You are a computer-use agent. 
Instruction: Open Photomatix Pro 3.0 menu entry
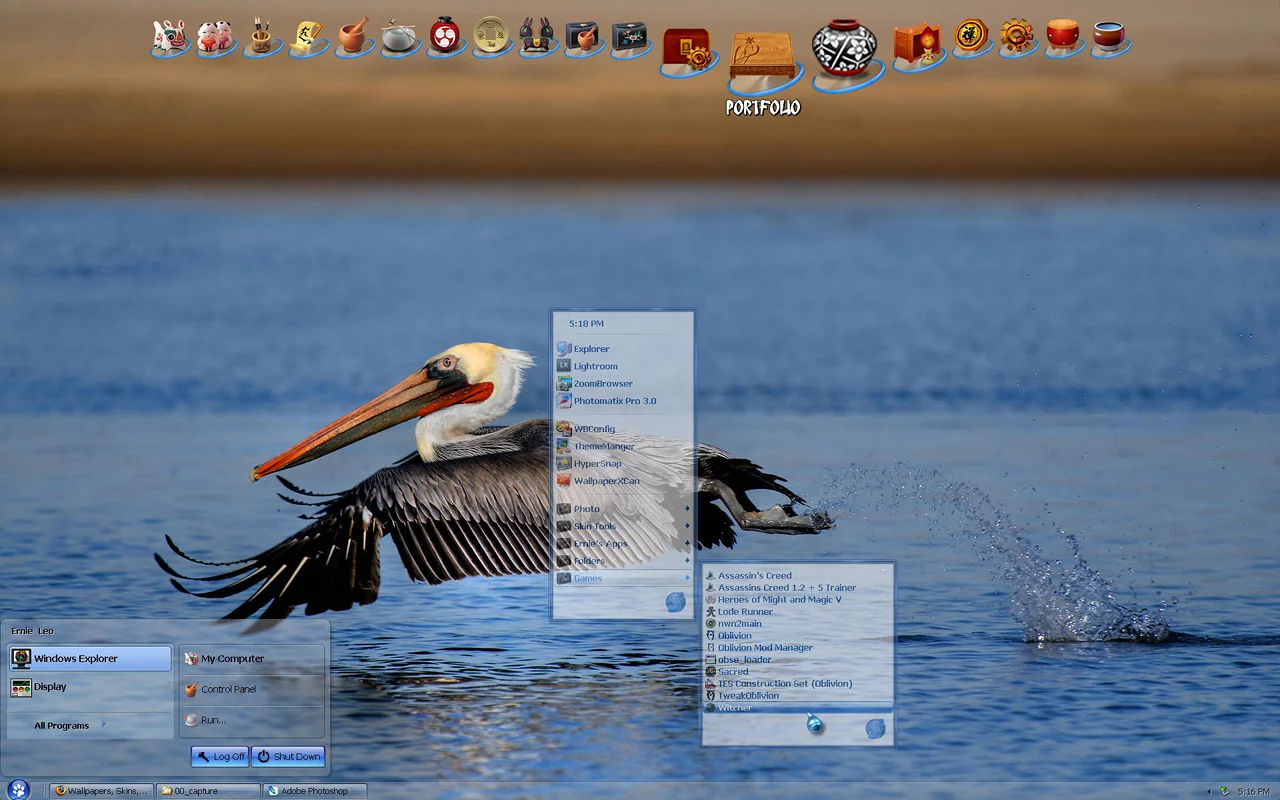(614, 401)
